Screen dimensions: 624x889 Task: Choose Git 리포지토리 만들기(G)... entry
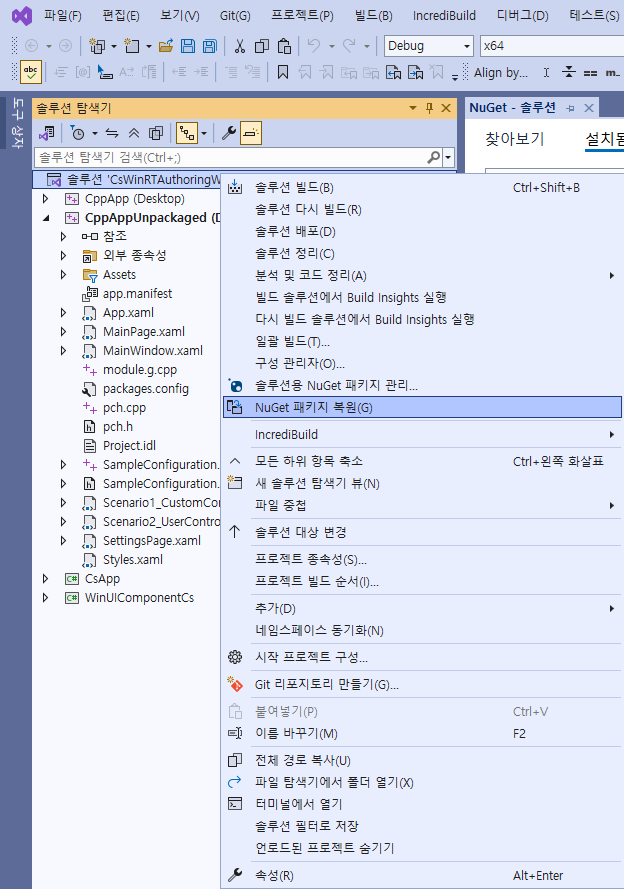coord(422,684)
